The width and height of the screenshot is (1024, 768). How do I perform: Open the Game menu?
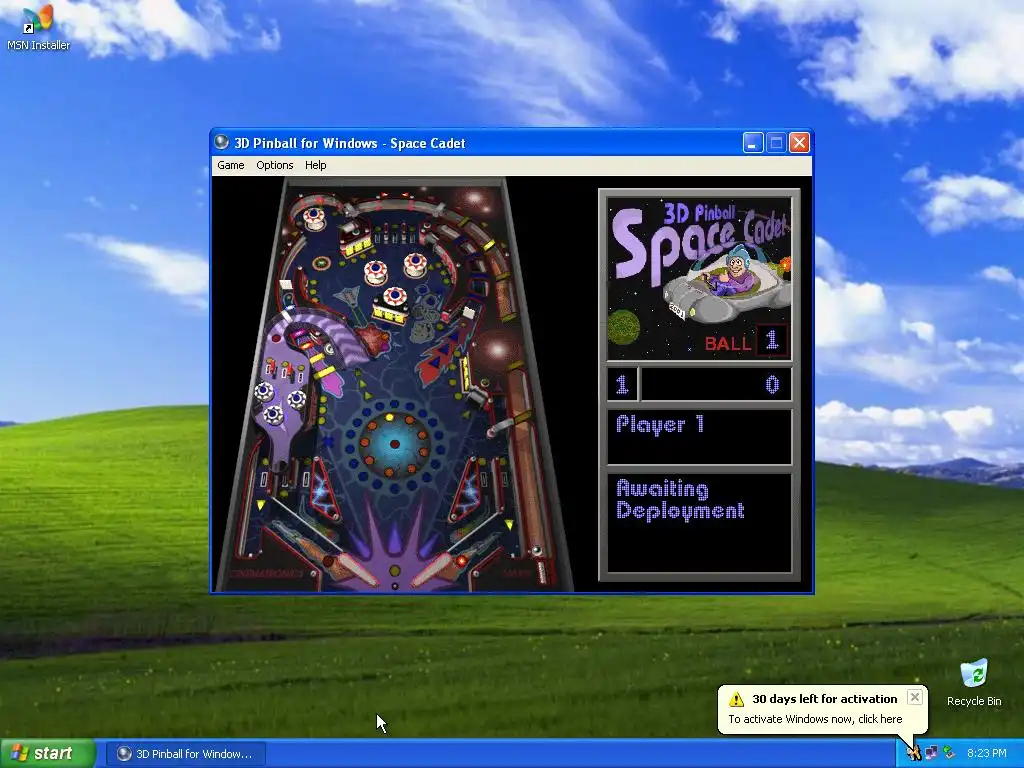231,165
